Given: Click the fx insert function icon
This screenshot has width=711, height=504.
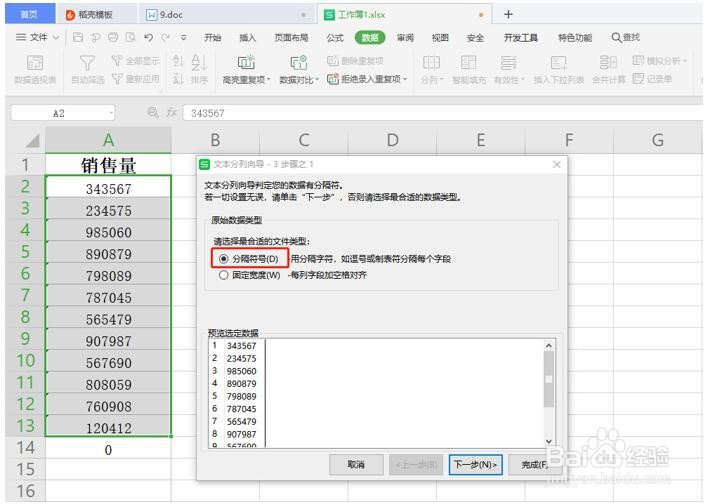Looking at the screenshot, I should (x=171, y=113).
